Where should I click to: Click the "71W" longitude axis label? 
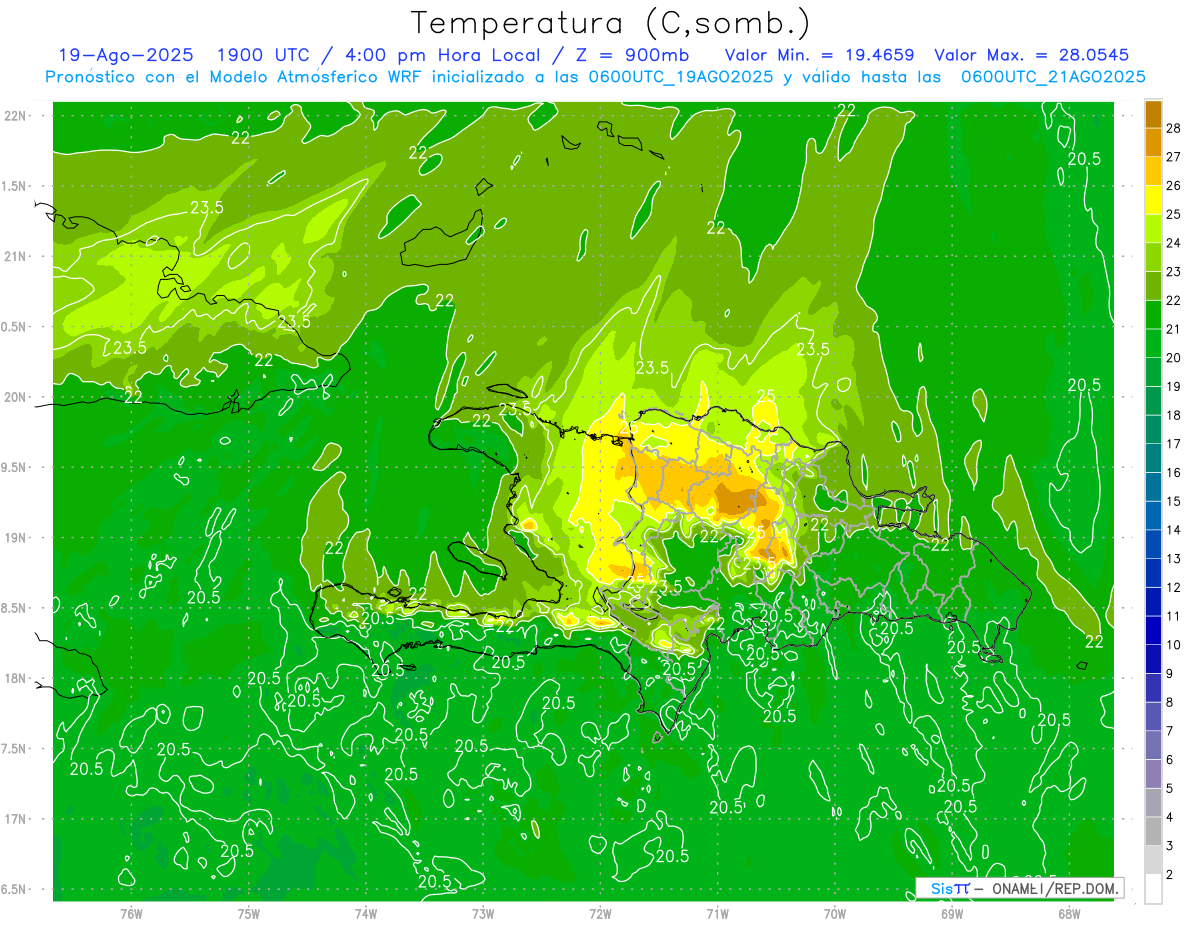click(x=717, y=914)
